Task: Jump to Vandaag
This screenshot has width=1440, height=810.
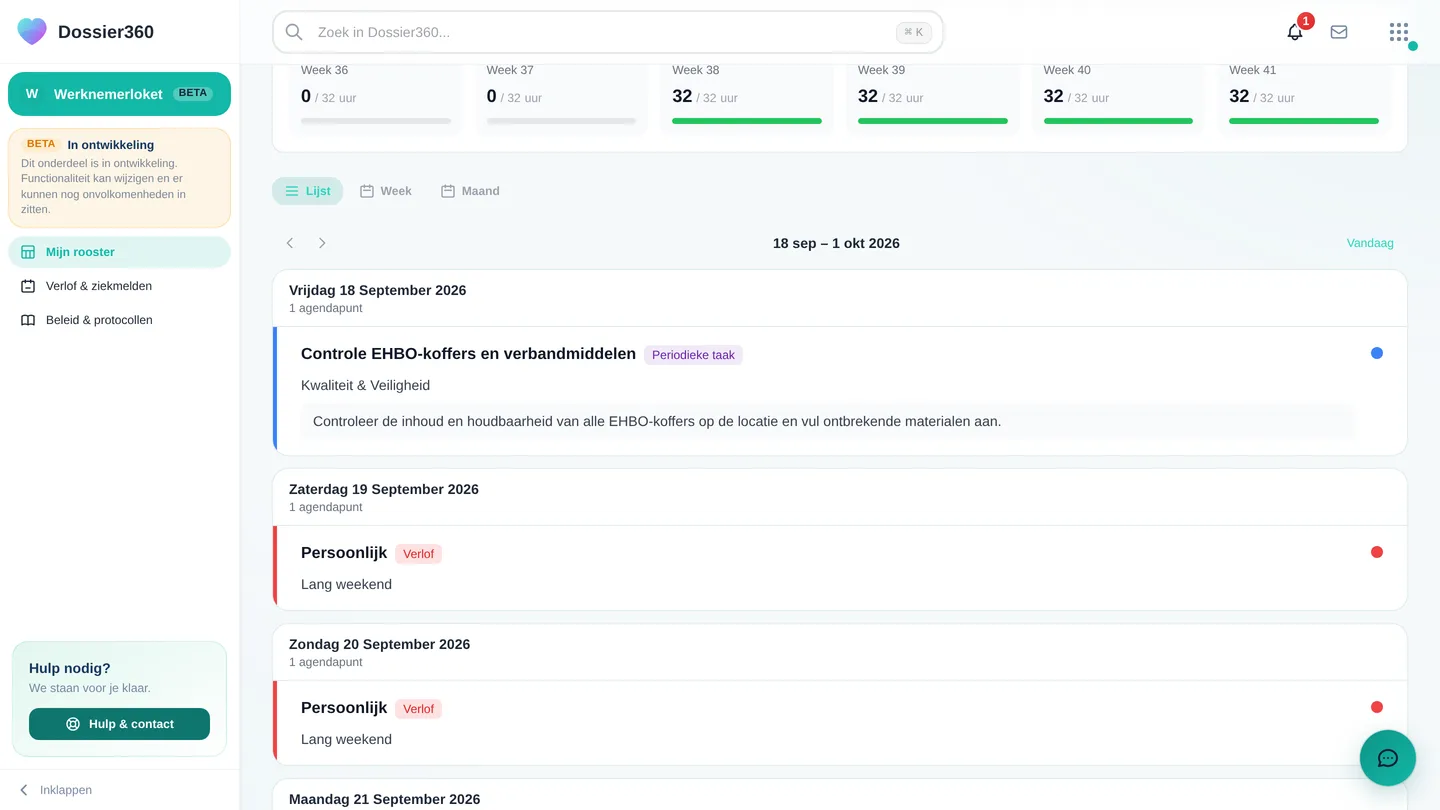Action: (x=1370, y=243)
